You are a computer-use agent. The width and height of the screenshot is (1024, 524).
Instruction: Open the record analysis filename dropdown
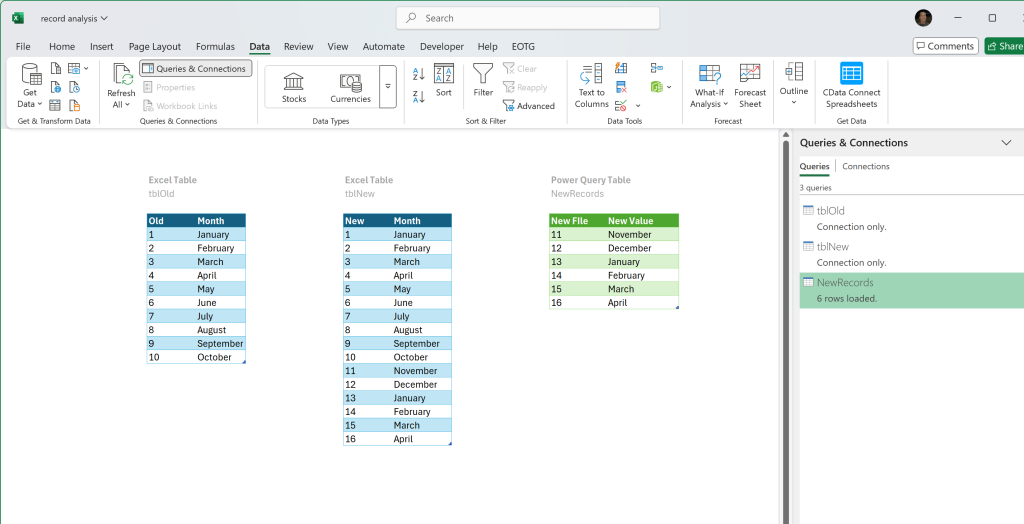pos(74,18)
